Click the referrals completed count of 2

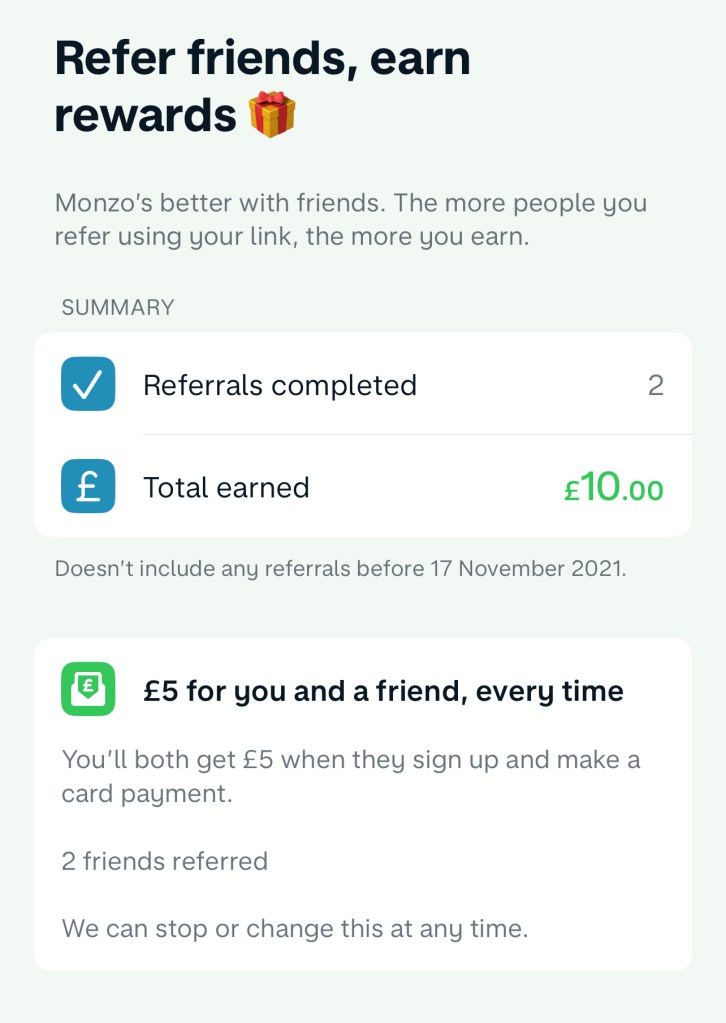(655, 385)
